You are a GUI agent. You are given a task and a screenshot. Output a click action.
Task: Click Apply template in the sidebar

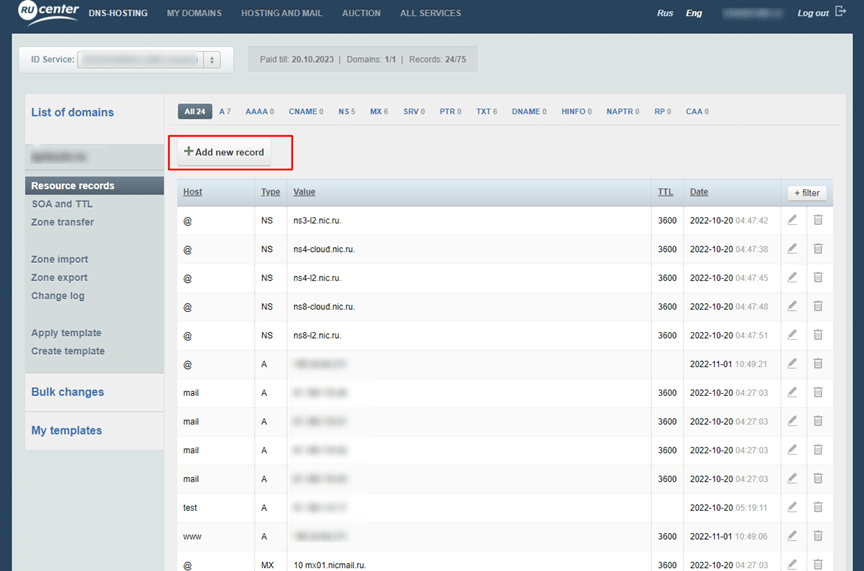(66, 333)
